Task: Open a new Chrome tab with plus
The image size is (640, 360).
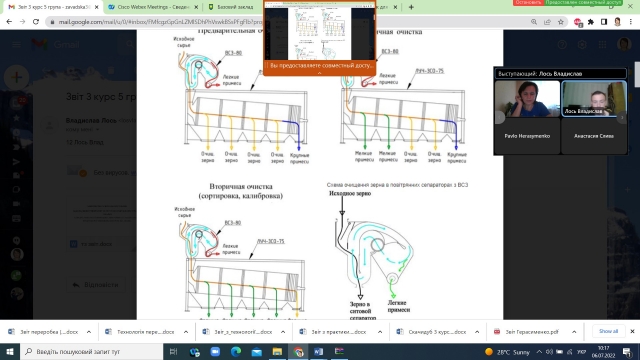Action: 411,7
